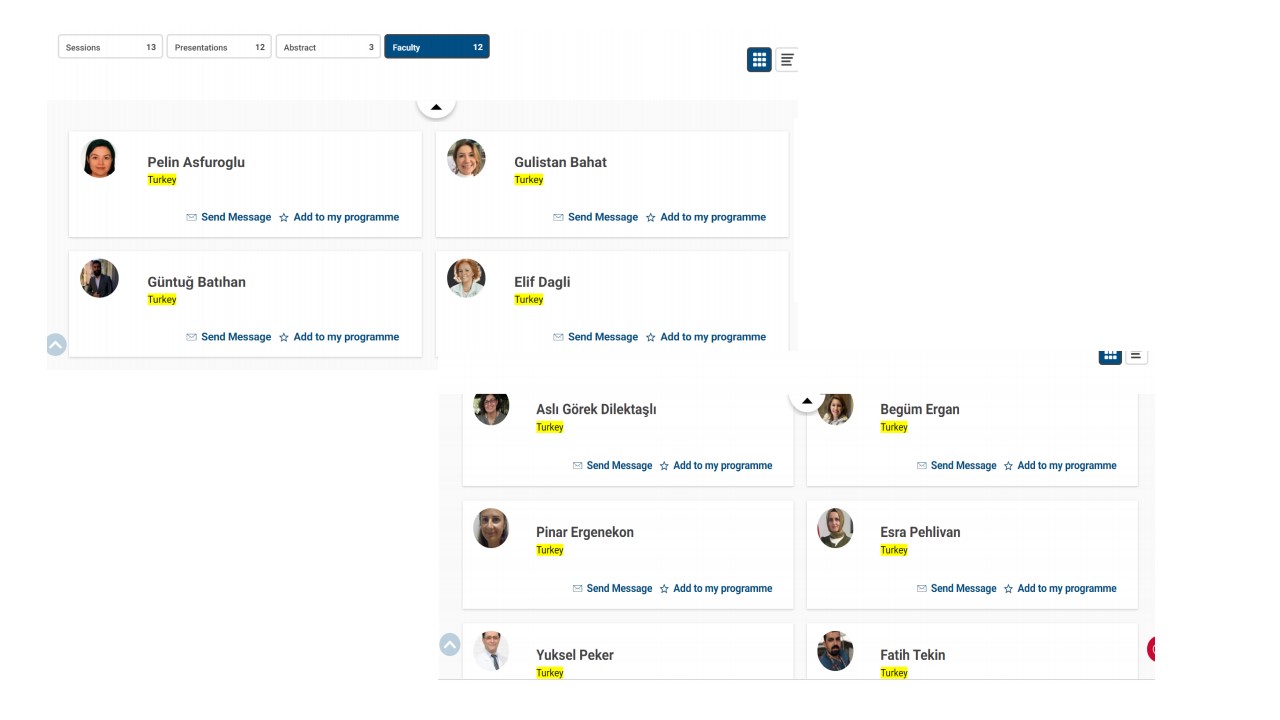Click the envelope icon on Elif Dagli's card

tap(558, 337)
